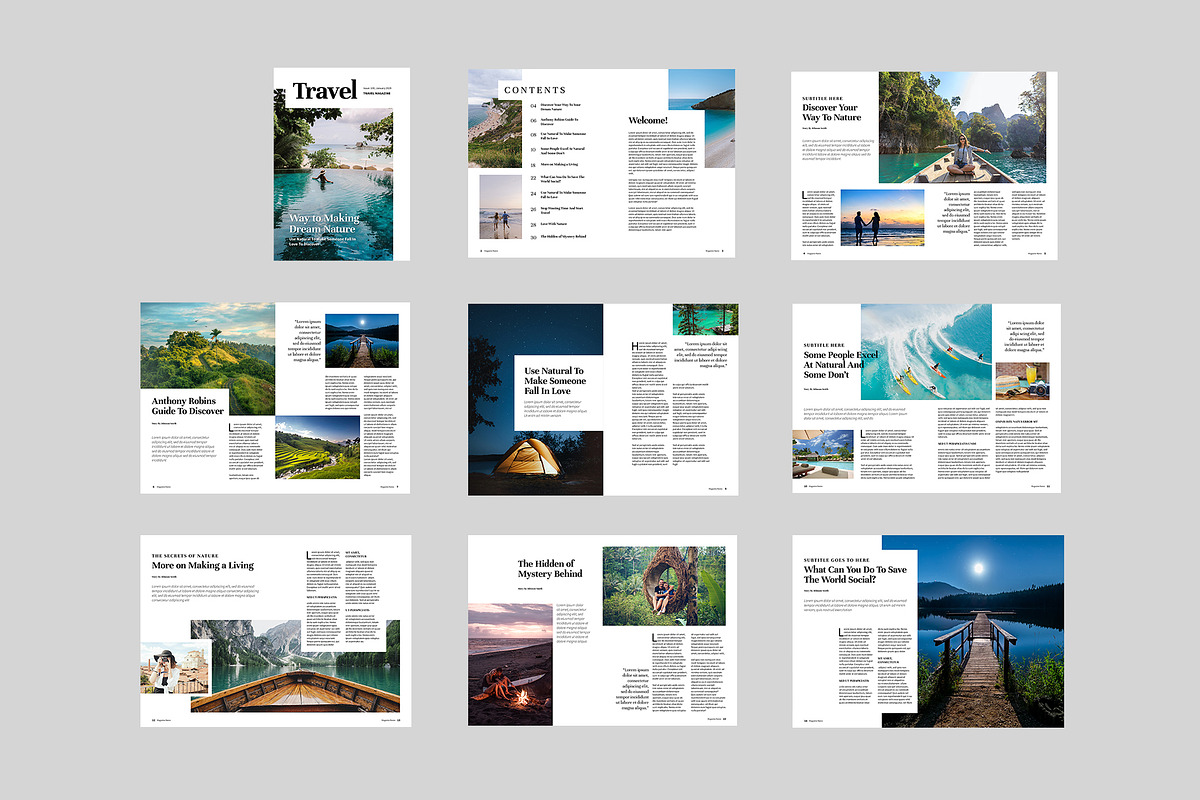
Task: Click the beach campfire at dusk photo
Action: point(509,664)
